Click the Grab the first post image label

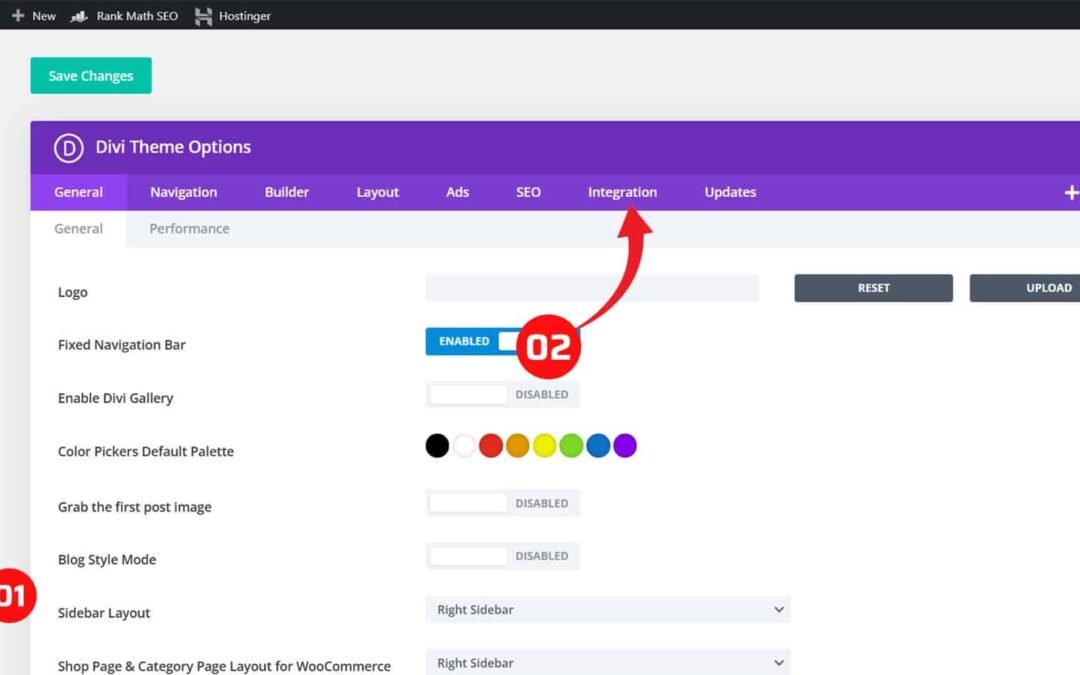coord(134,507)
